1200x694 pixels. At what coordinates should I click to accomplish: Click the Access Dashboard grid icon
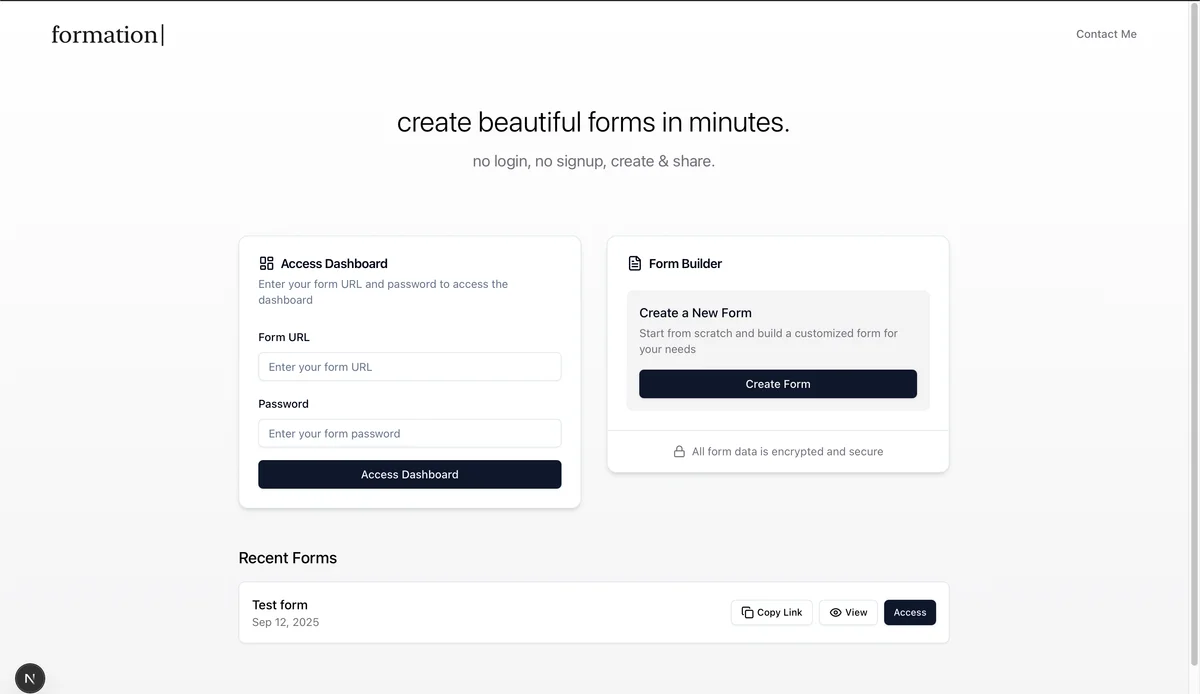coord(266,263)
